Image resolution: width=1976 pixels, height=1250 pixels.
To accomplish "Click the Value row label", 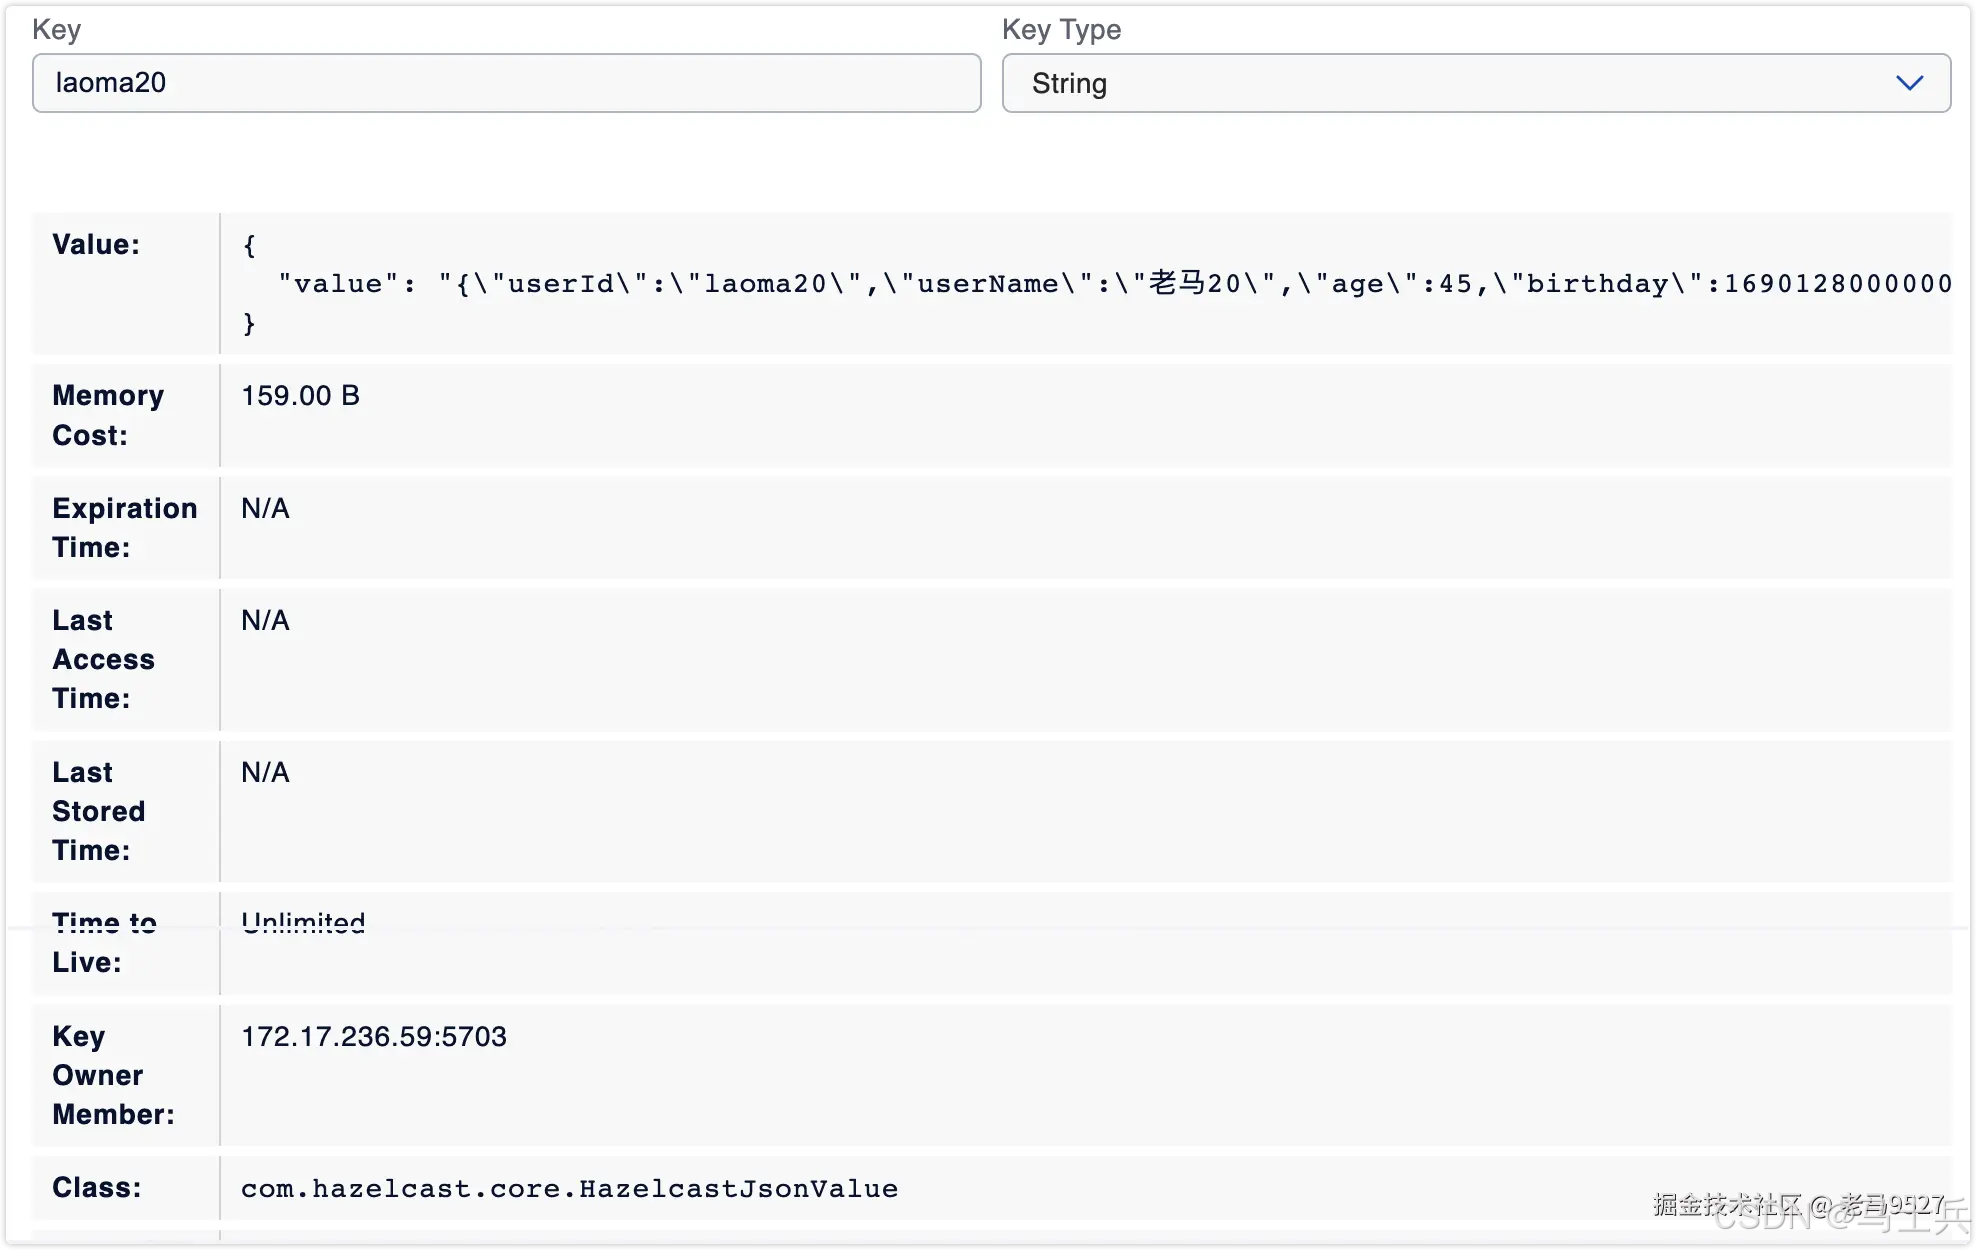I will click(95, 243).
